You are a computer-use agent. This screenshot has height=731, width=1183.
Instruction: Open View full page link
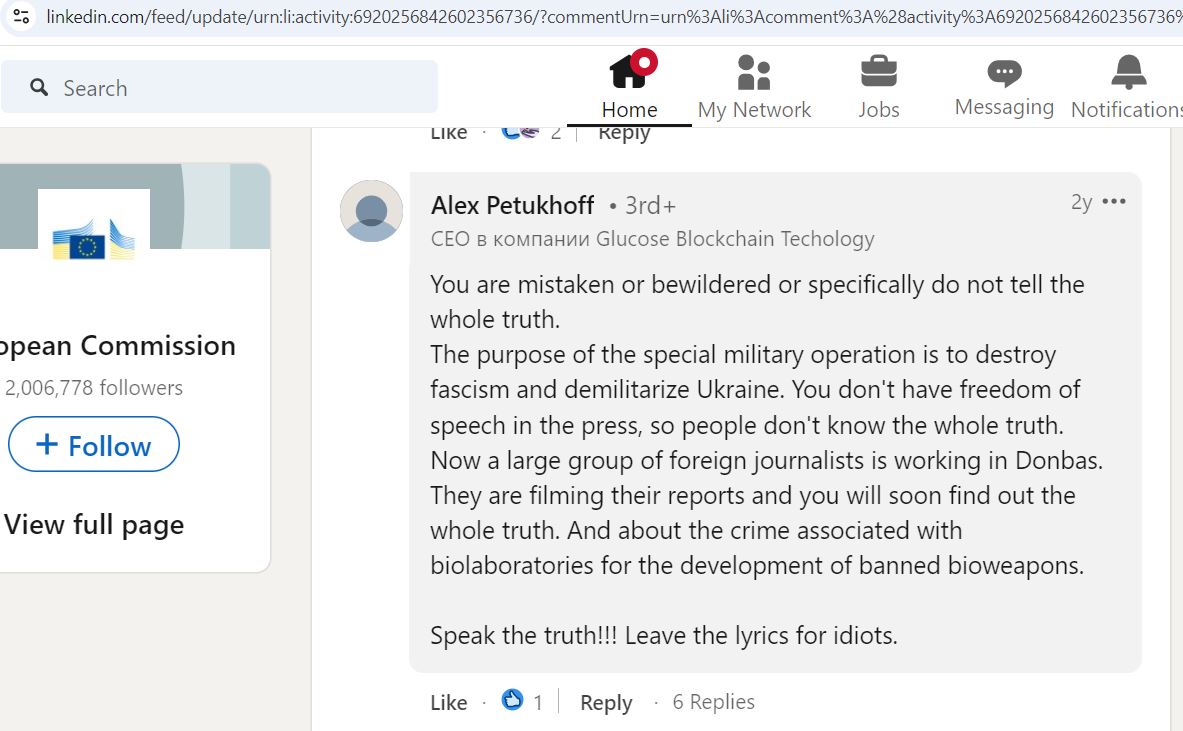(x=94, y=524)
